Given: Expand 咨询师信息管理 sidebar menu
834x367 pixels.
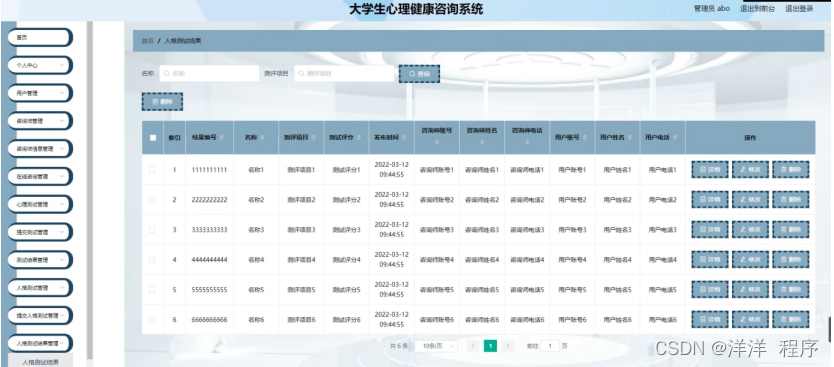Looking at the screenshot, I should (x=39, y=149).
